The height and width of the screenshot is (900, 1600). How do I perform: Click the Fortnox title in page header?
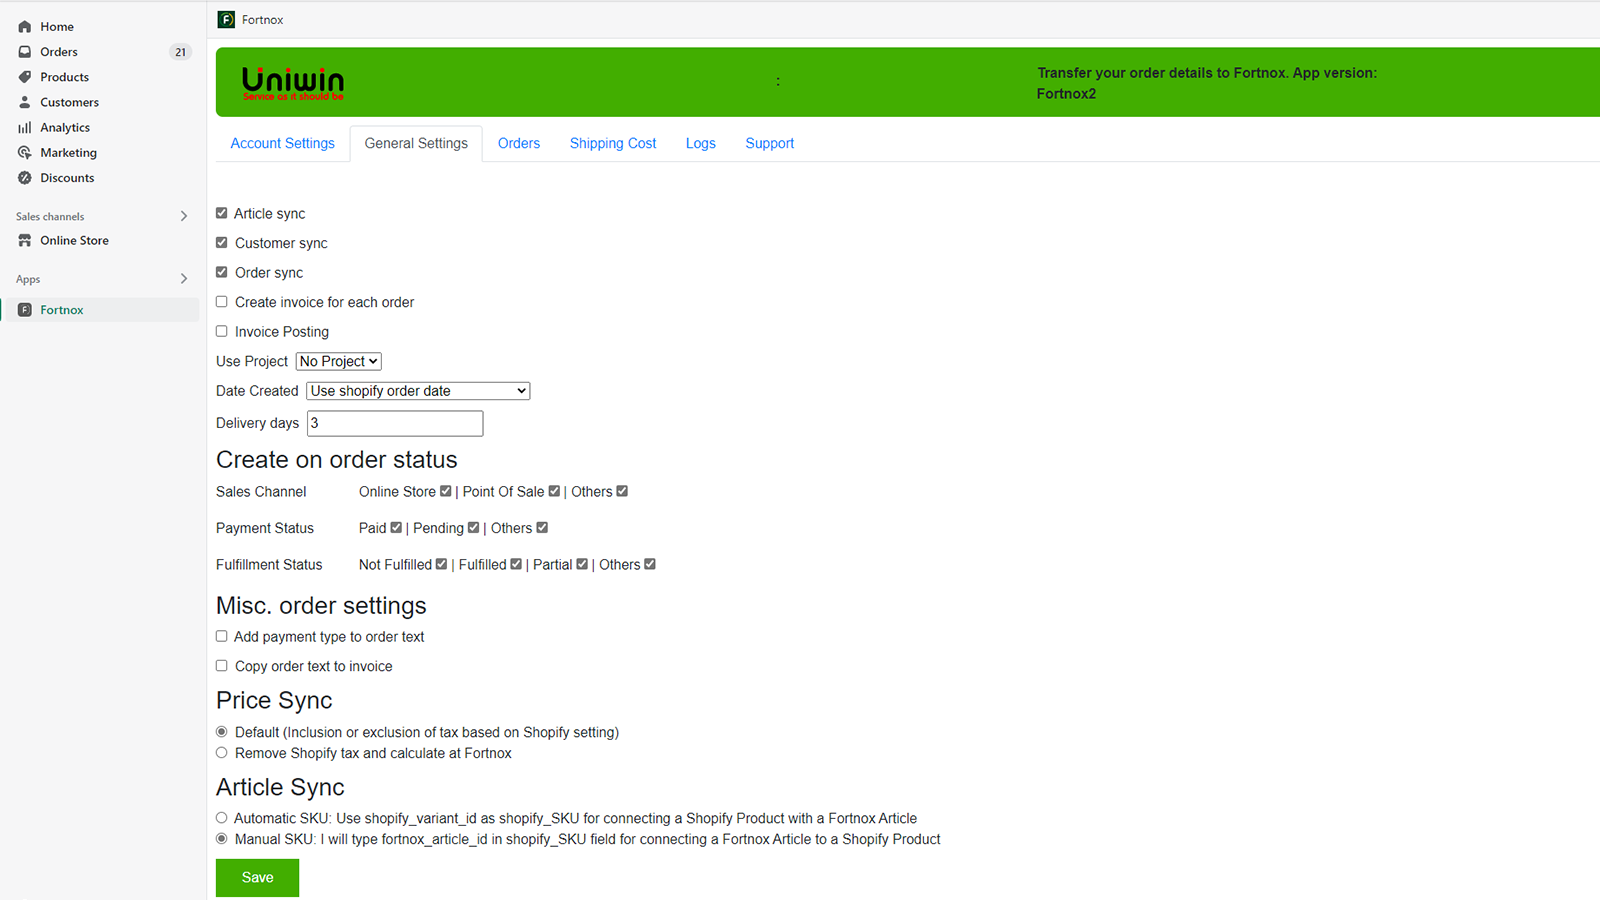coord(263,20)
